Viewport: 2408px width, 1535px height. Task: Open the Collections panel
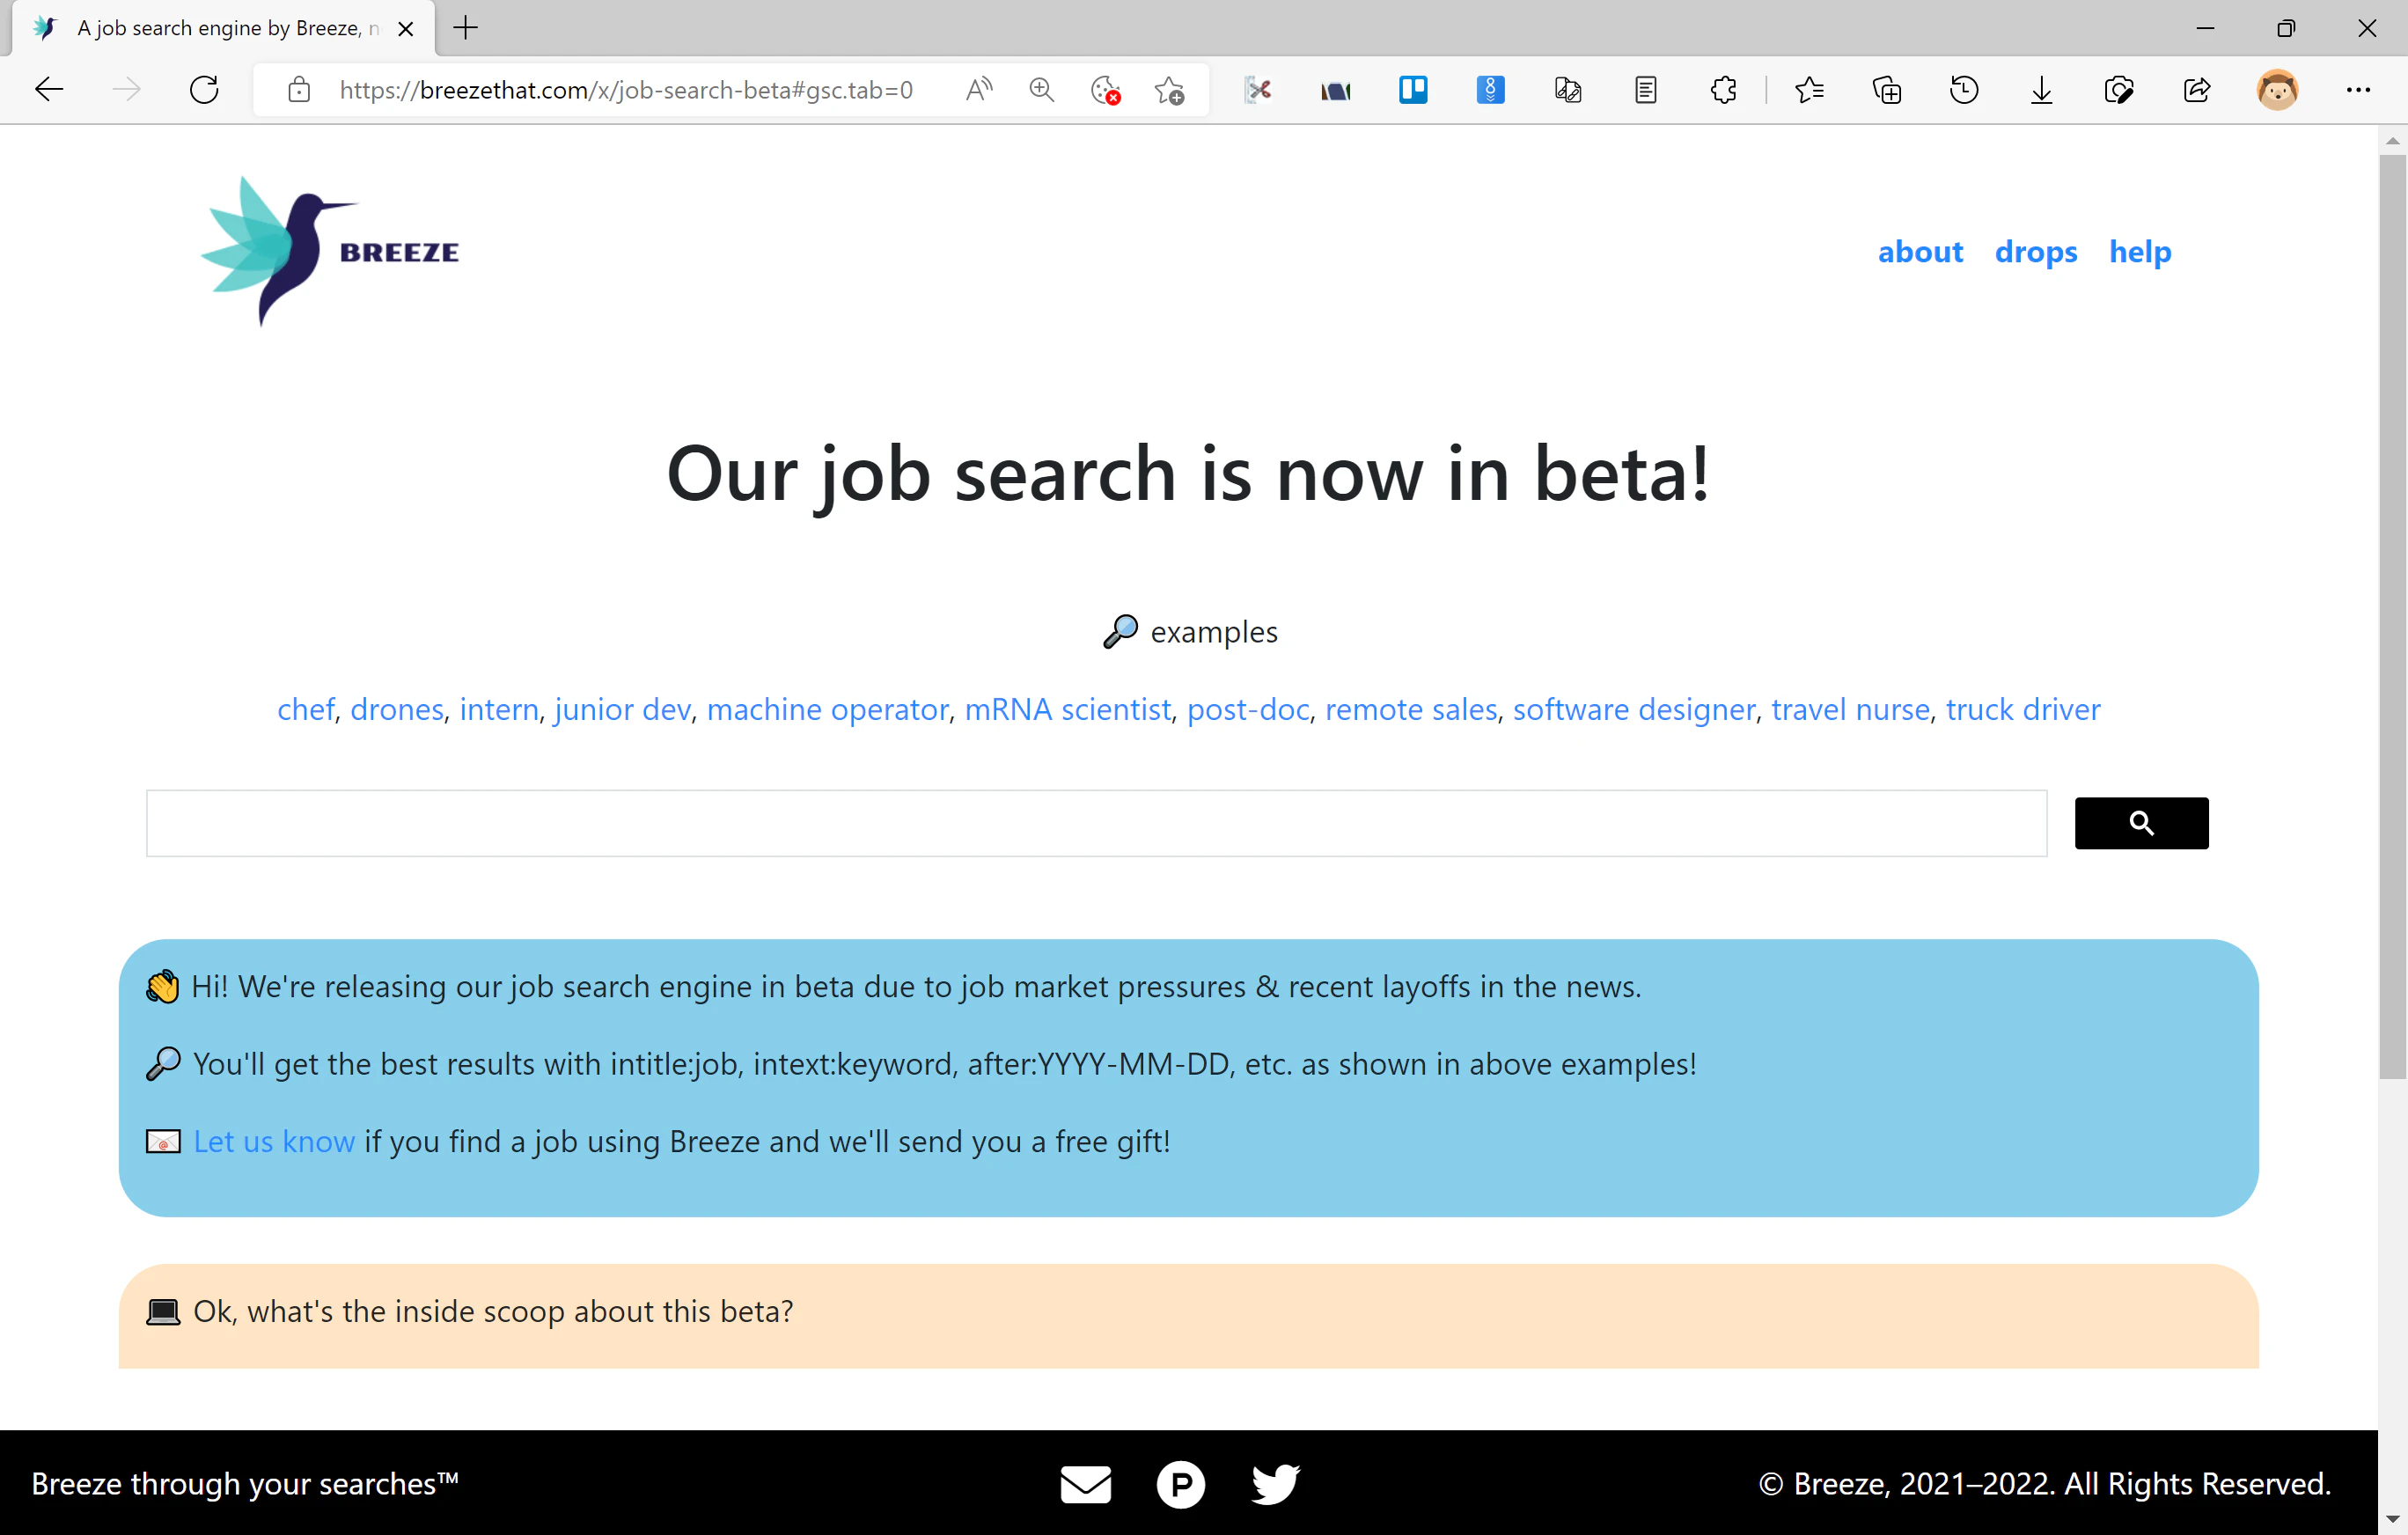tap(1886, 89)
